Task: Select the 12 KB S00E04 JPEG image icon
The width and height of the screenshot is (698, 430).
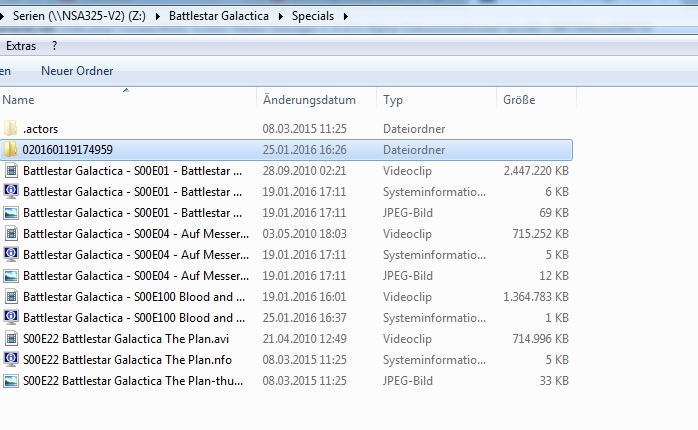Action: click(11, 276)
